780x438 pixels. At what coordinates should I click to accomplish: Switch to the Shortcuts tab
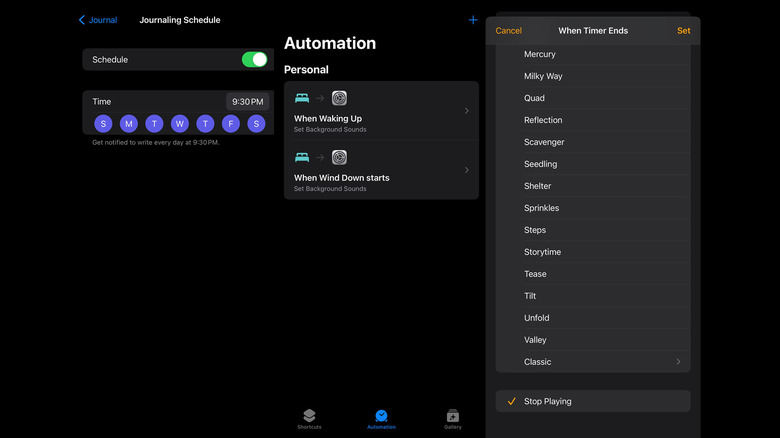tap(309, 419)
